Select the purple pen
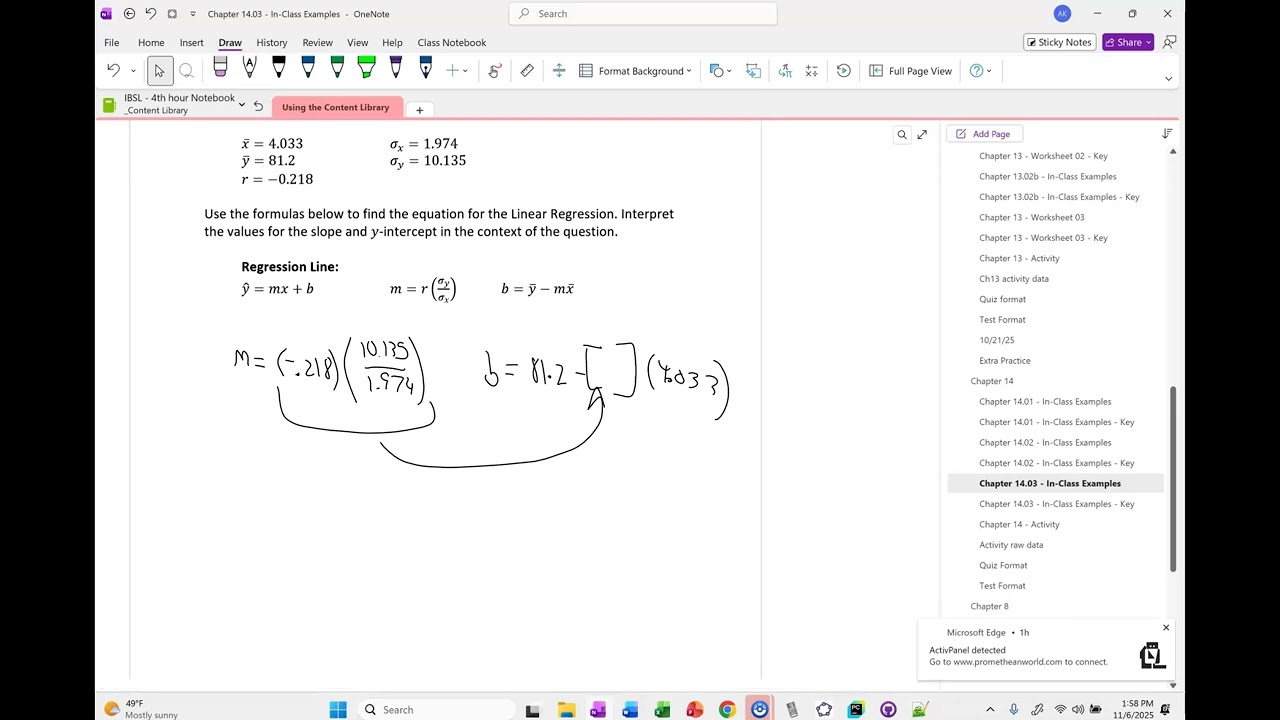The width and height of the screenshot is (1280, 720). point(396,69)
